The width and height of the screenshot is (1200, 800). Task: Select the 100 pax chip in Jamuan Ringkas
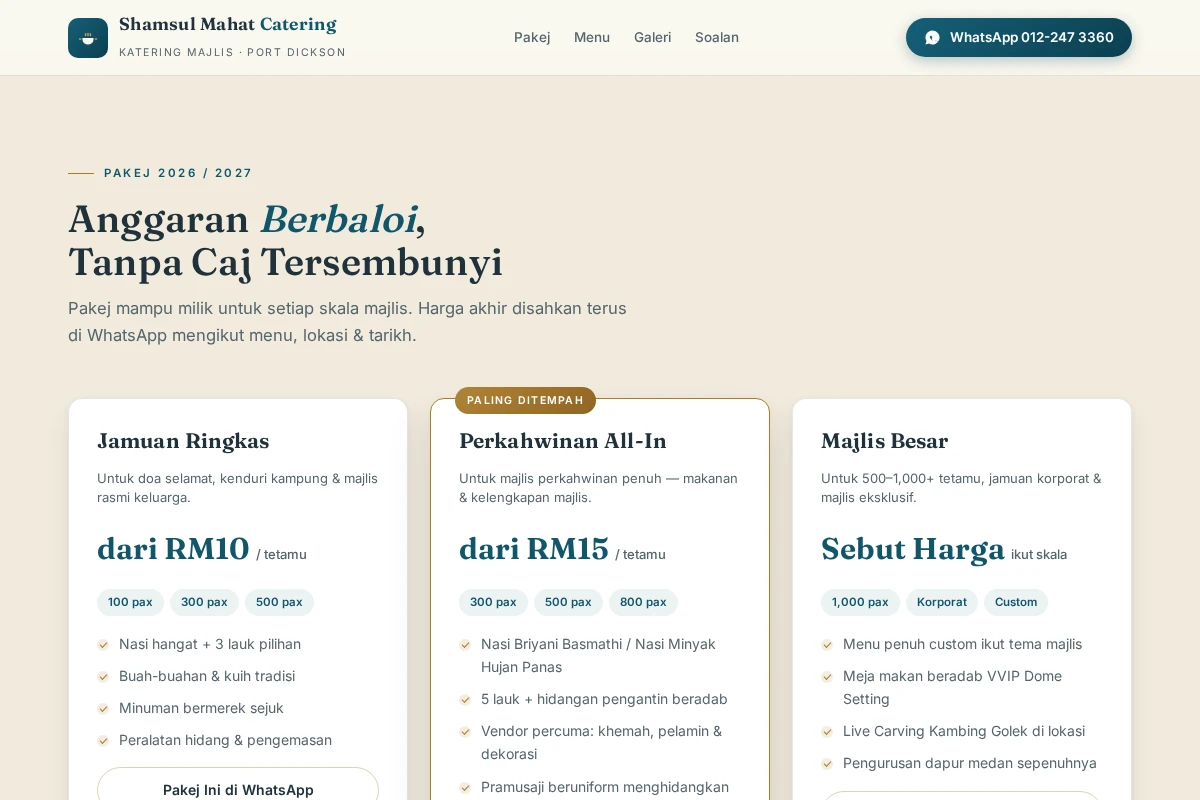coord(130,602)
